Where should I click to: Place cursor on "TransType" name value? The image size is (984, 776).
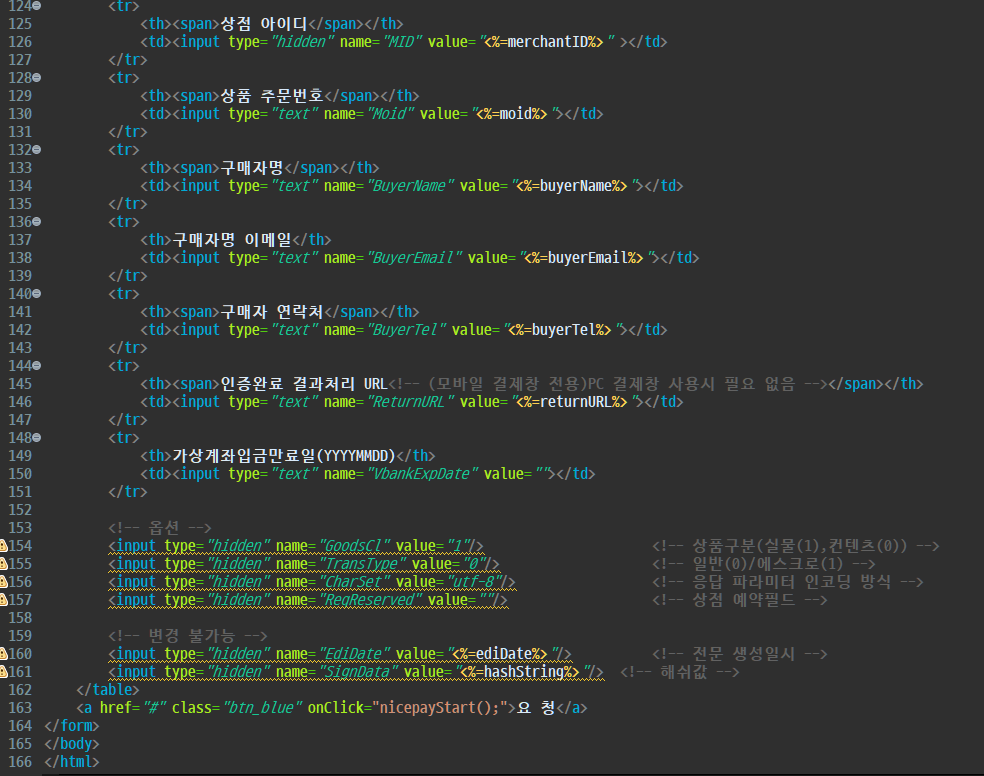point(363,564)
